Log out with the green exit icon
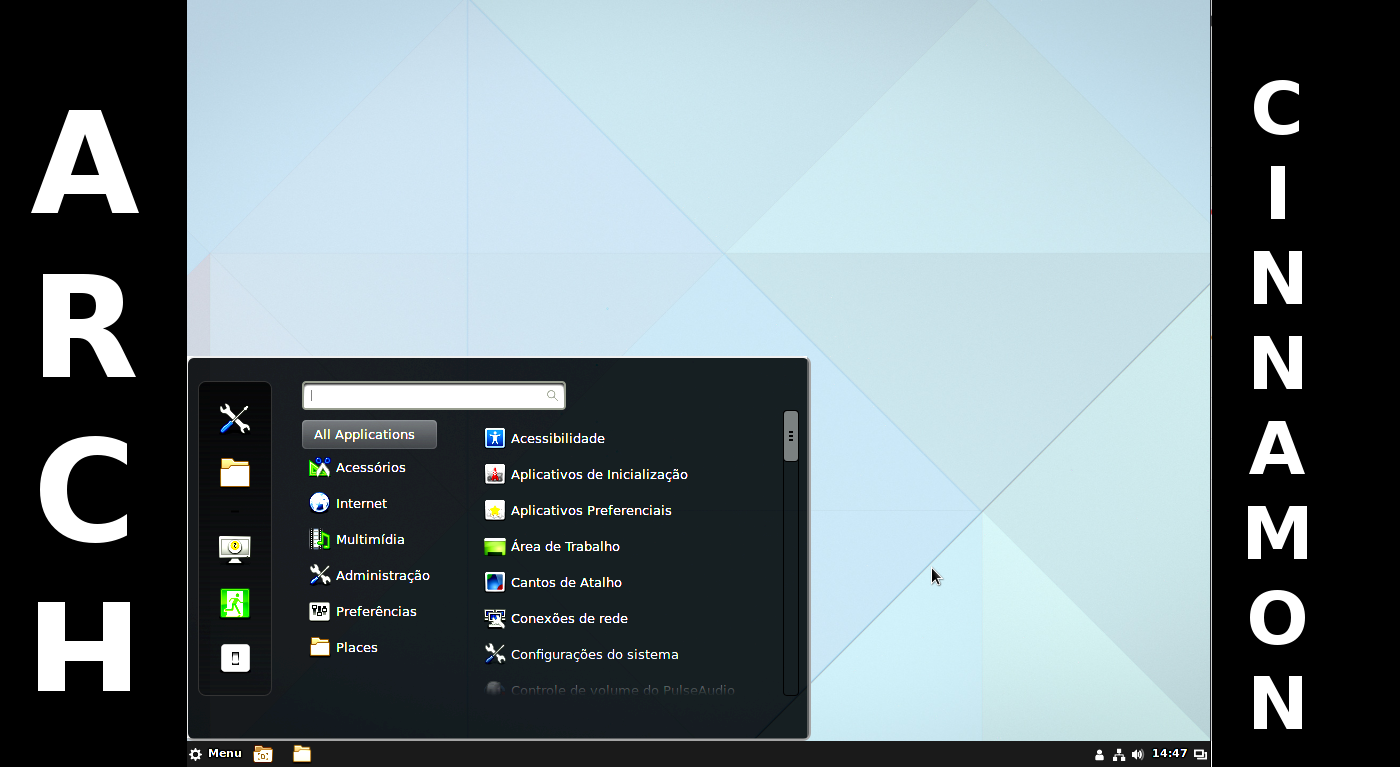This screenshot has width=1400, height=767. pyautogui.click(x=235, y=602)
